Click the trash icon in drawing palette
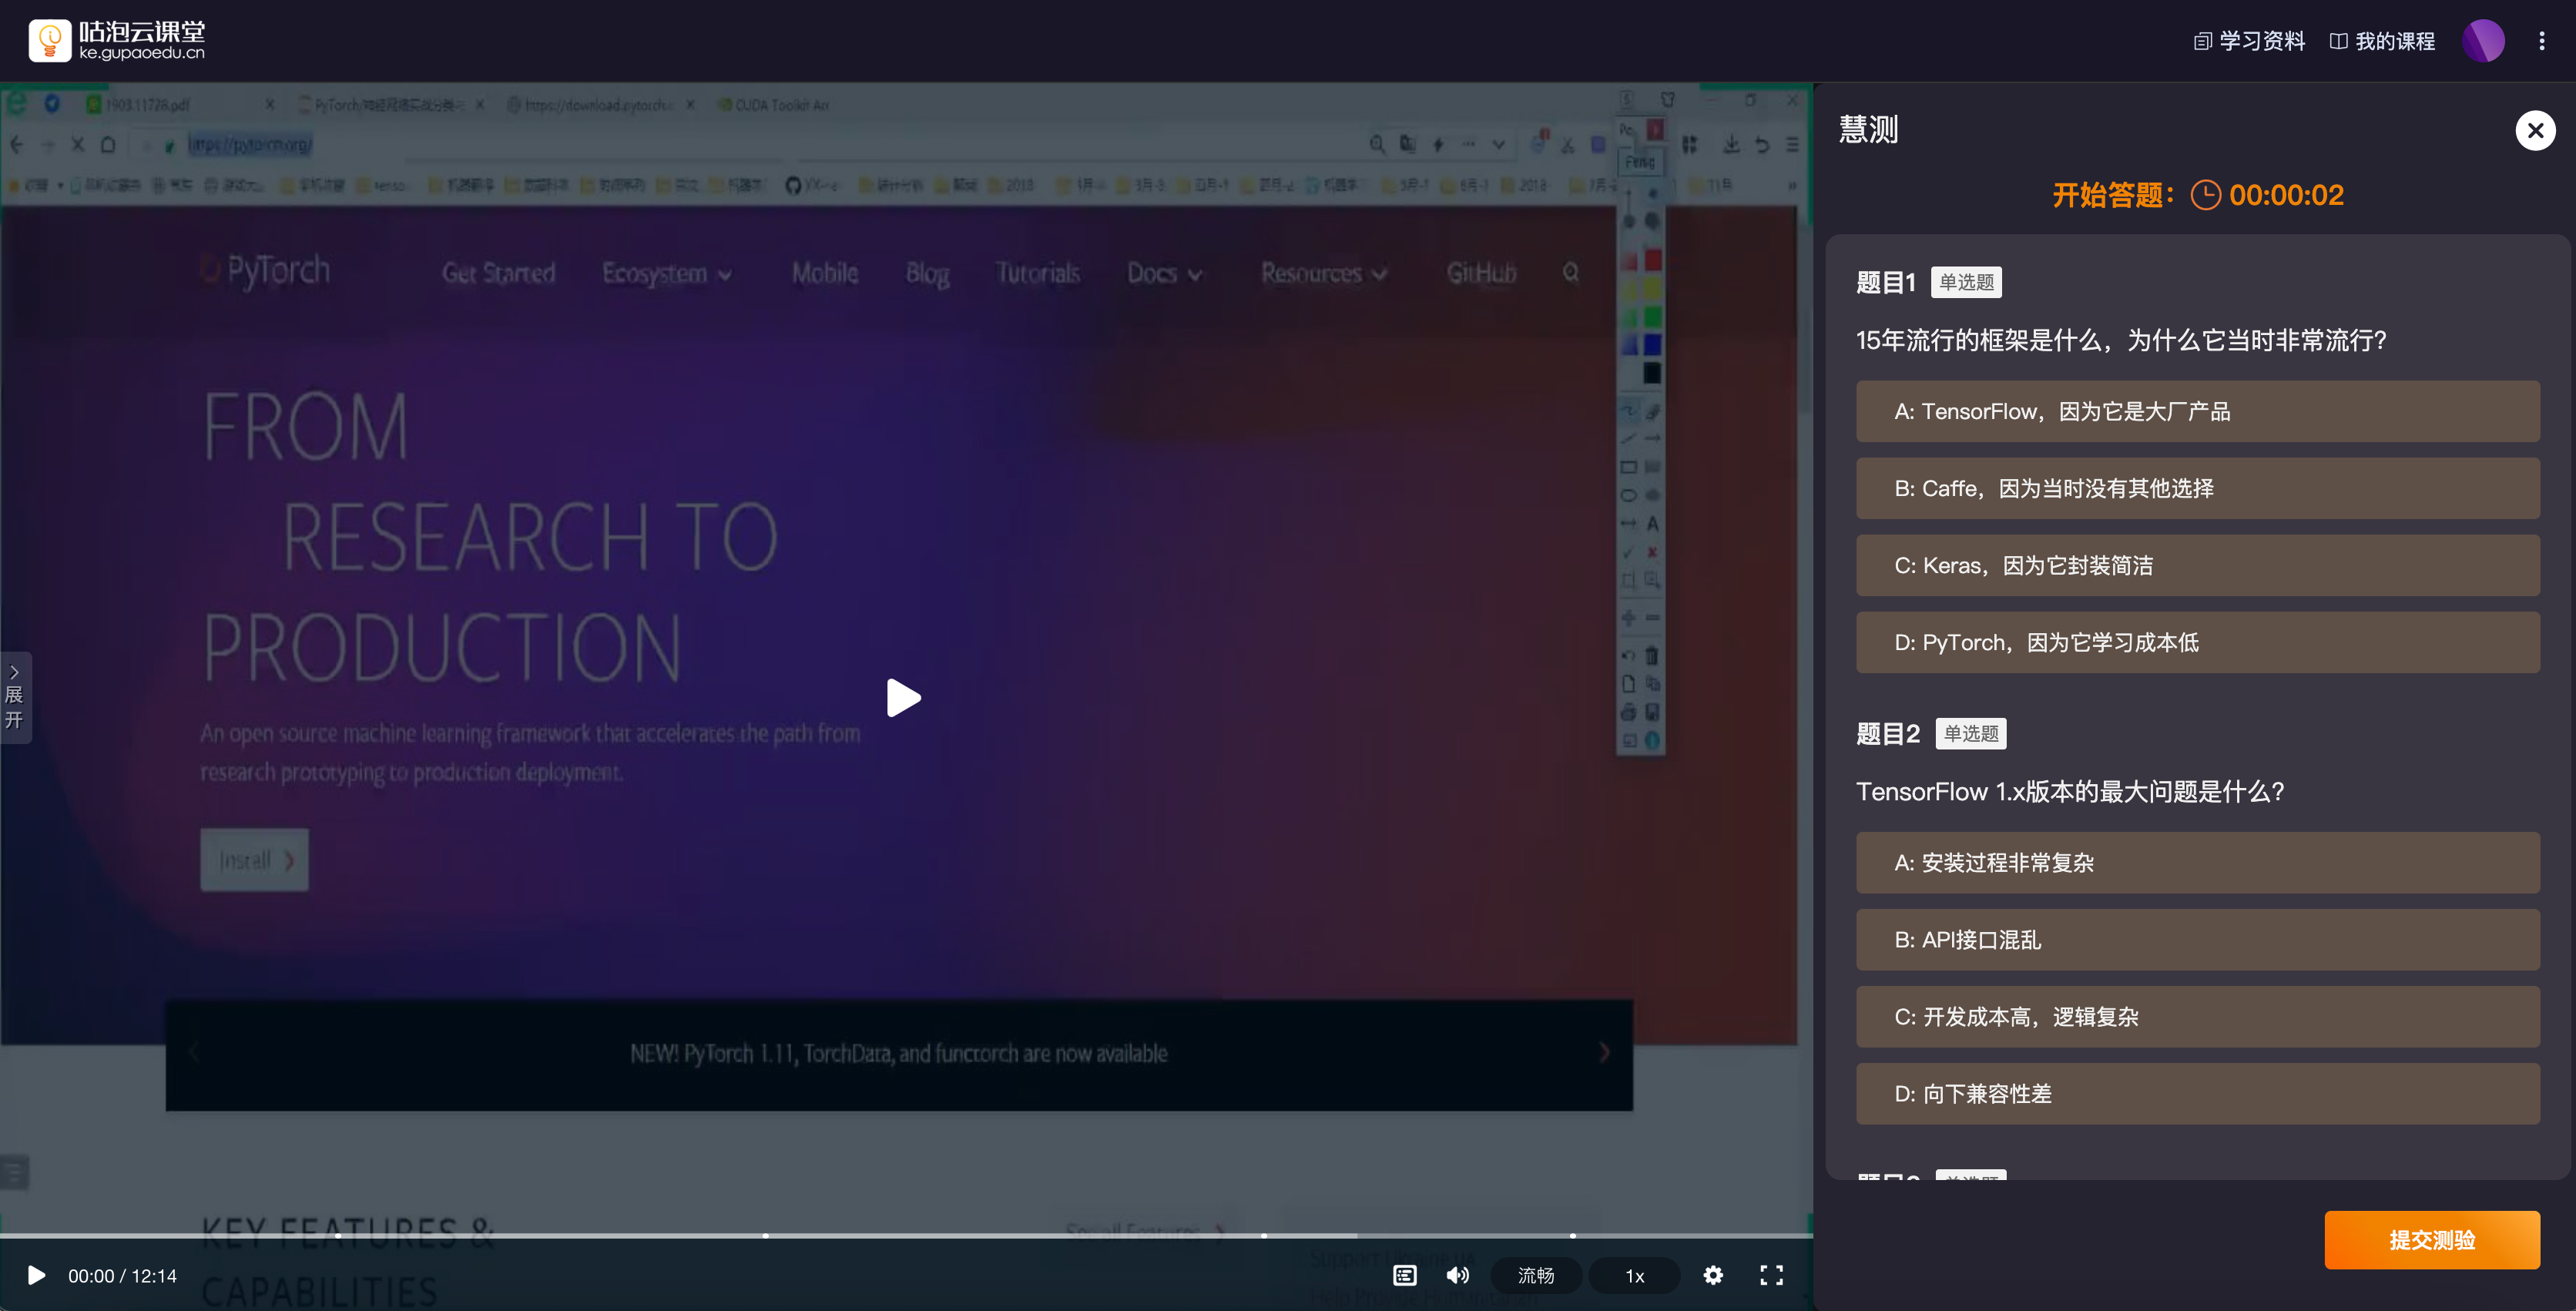Image resolution: width=2576 pixels, height=1311 pixels. point(1652,656)
